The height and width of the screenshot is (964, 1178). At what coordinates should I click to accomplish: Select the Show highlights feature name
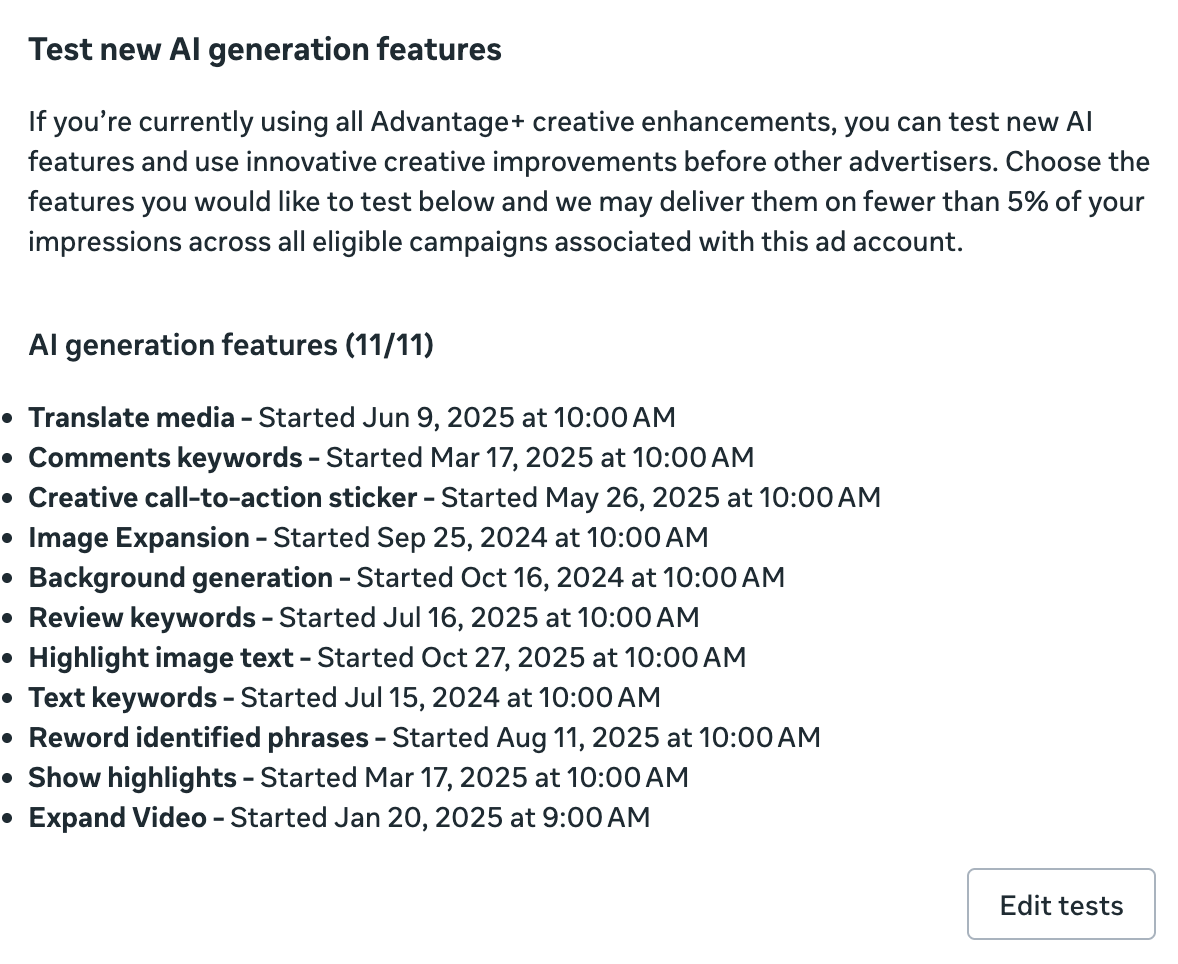pyautogui.click(x=132, y=778)
